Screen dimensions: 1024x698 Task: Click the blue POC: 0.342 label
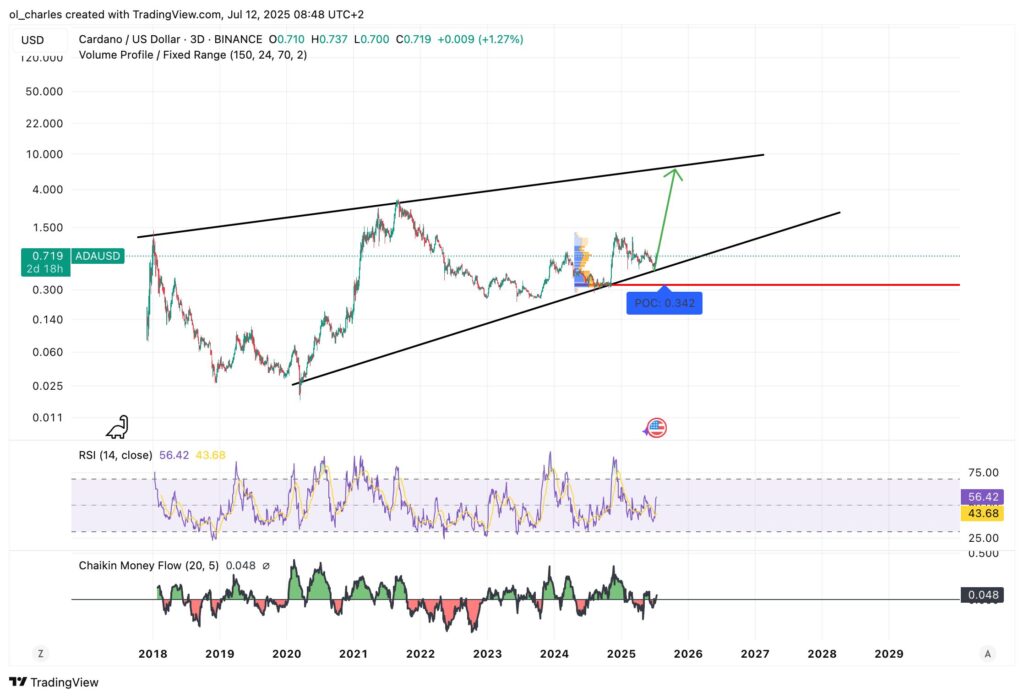(664, 303)
